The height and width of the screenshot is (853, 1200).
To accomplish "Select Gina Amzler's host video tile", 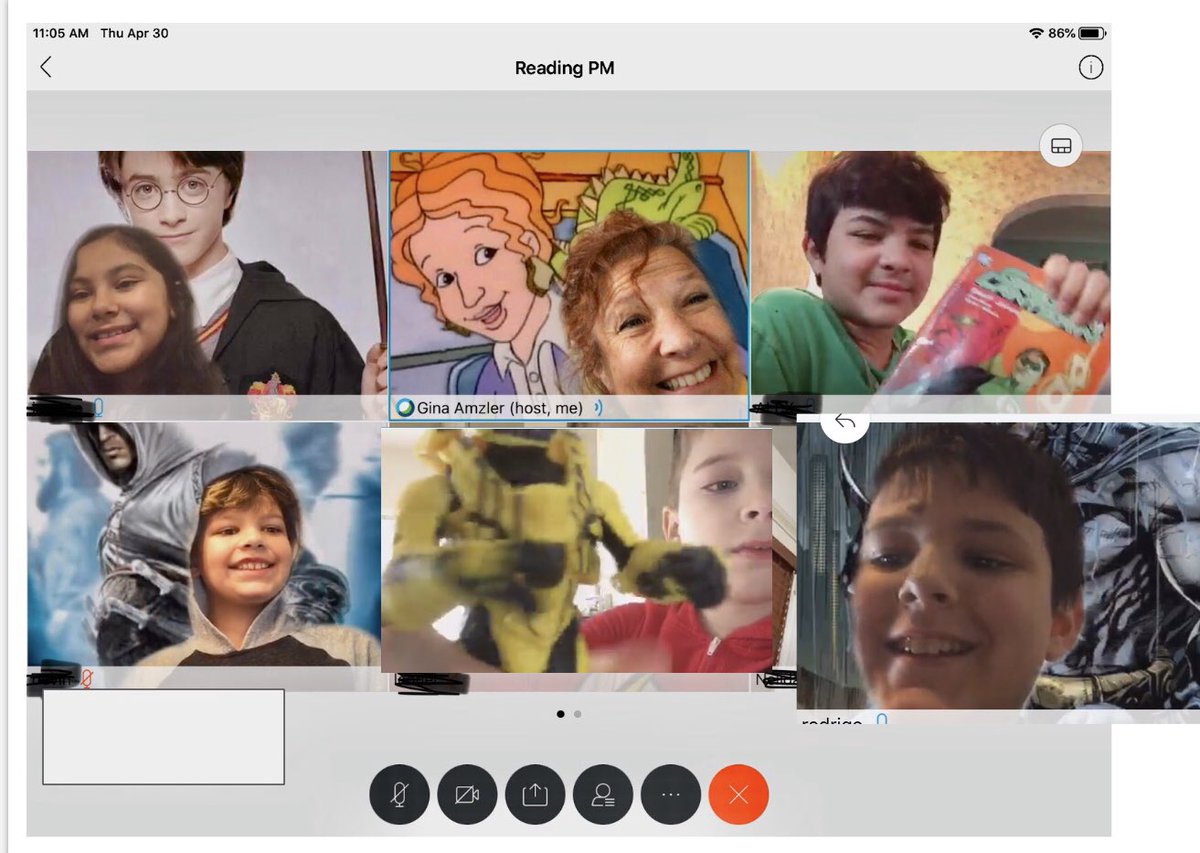I will tap(568, 285).
